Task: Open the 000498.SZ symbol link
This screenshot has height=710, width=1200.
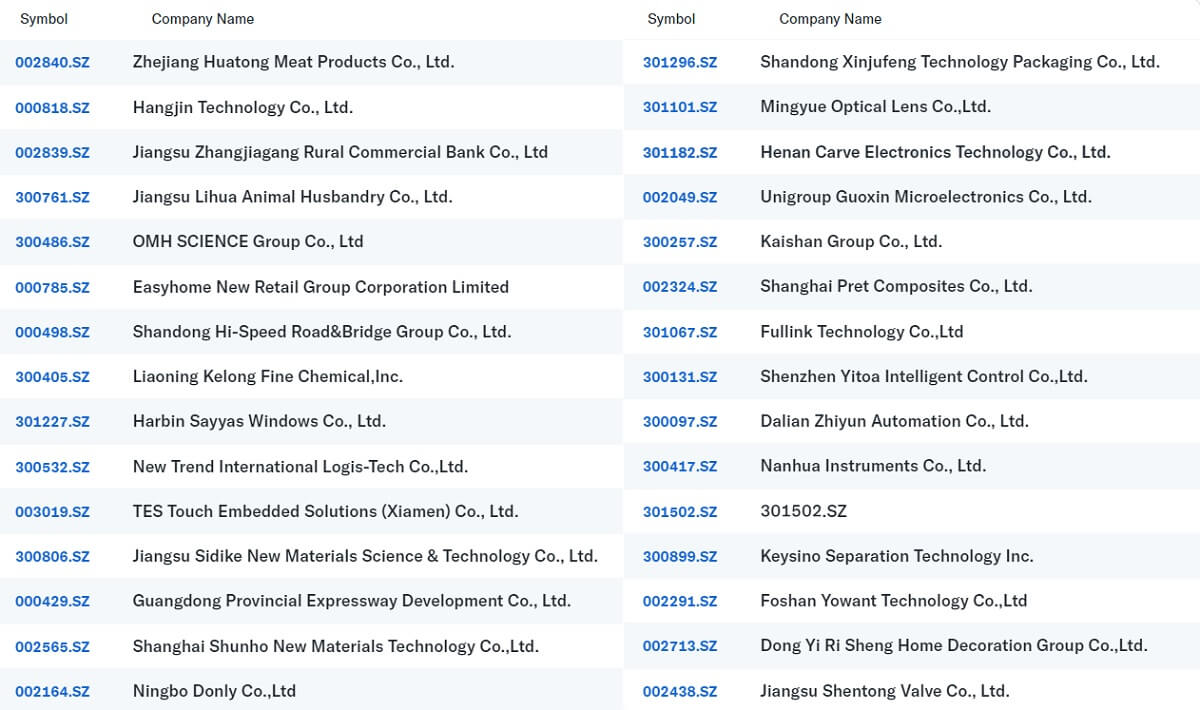Action: point(52,332)
